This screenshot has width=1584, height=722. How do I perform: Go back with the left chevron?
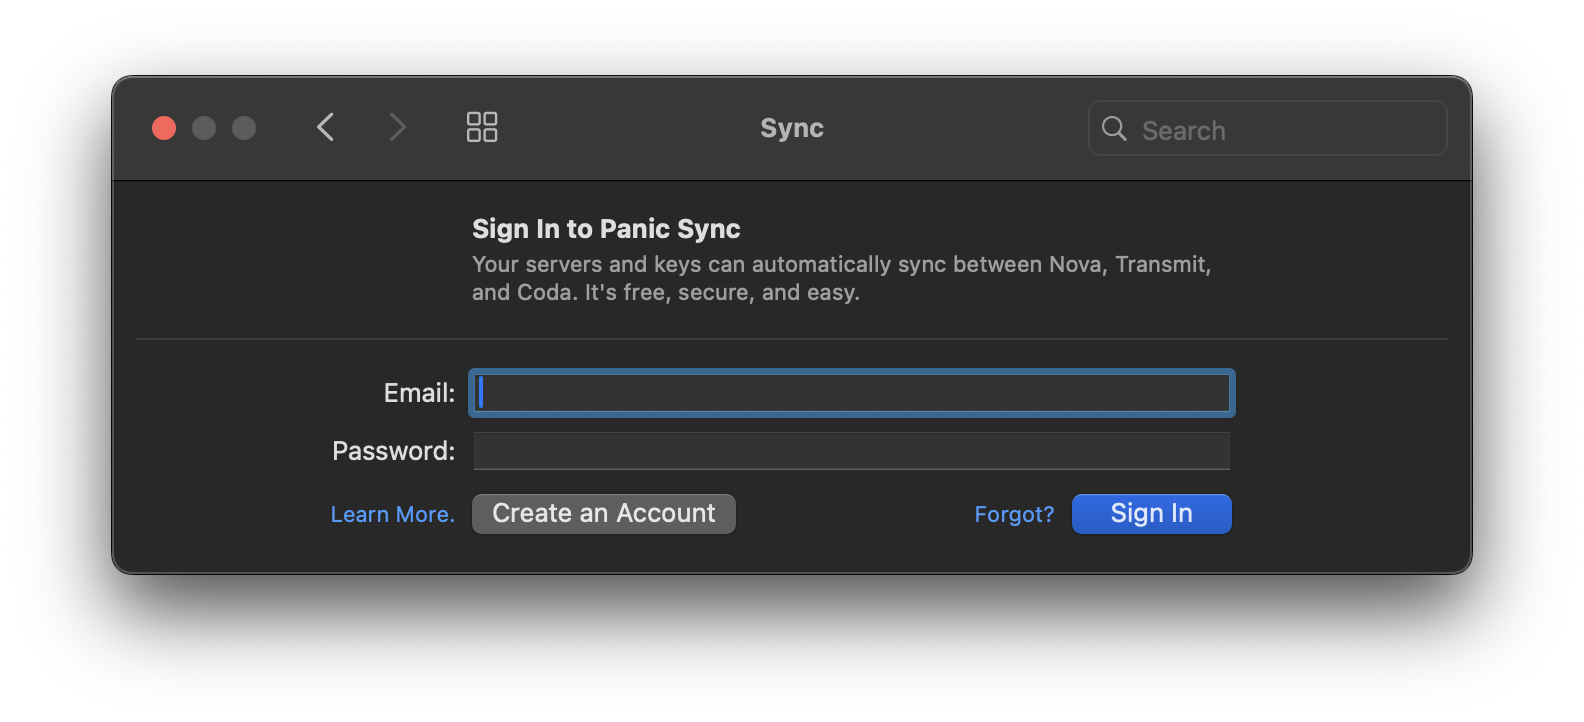tap(325, 127)
